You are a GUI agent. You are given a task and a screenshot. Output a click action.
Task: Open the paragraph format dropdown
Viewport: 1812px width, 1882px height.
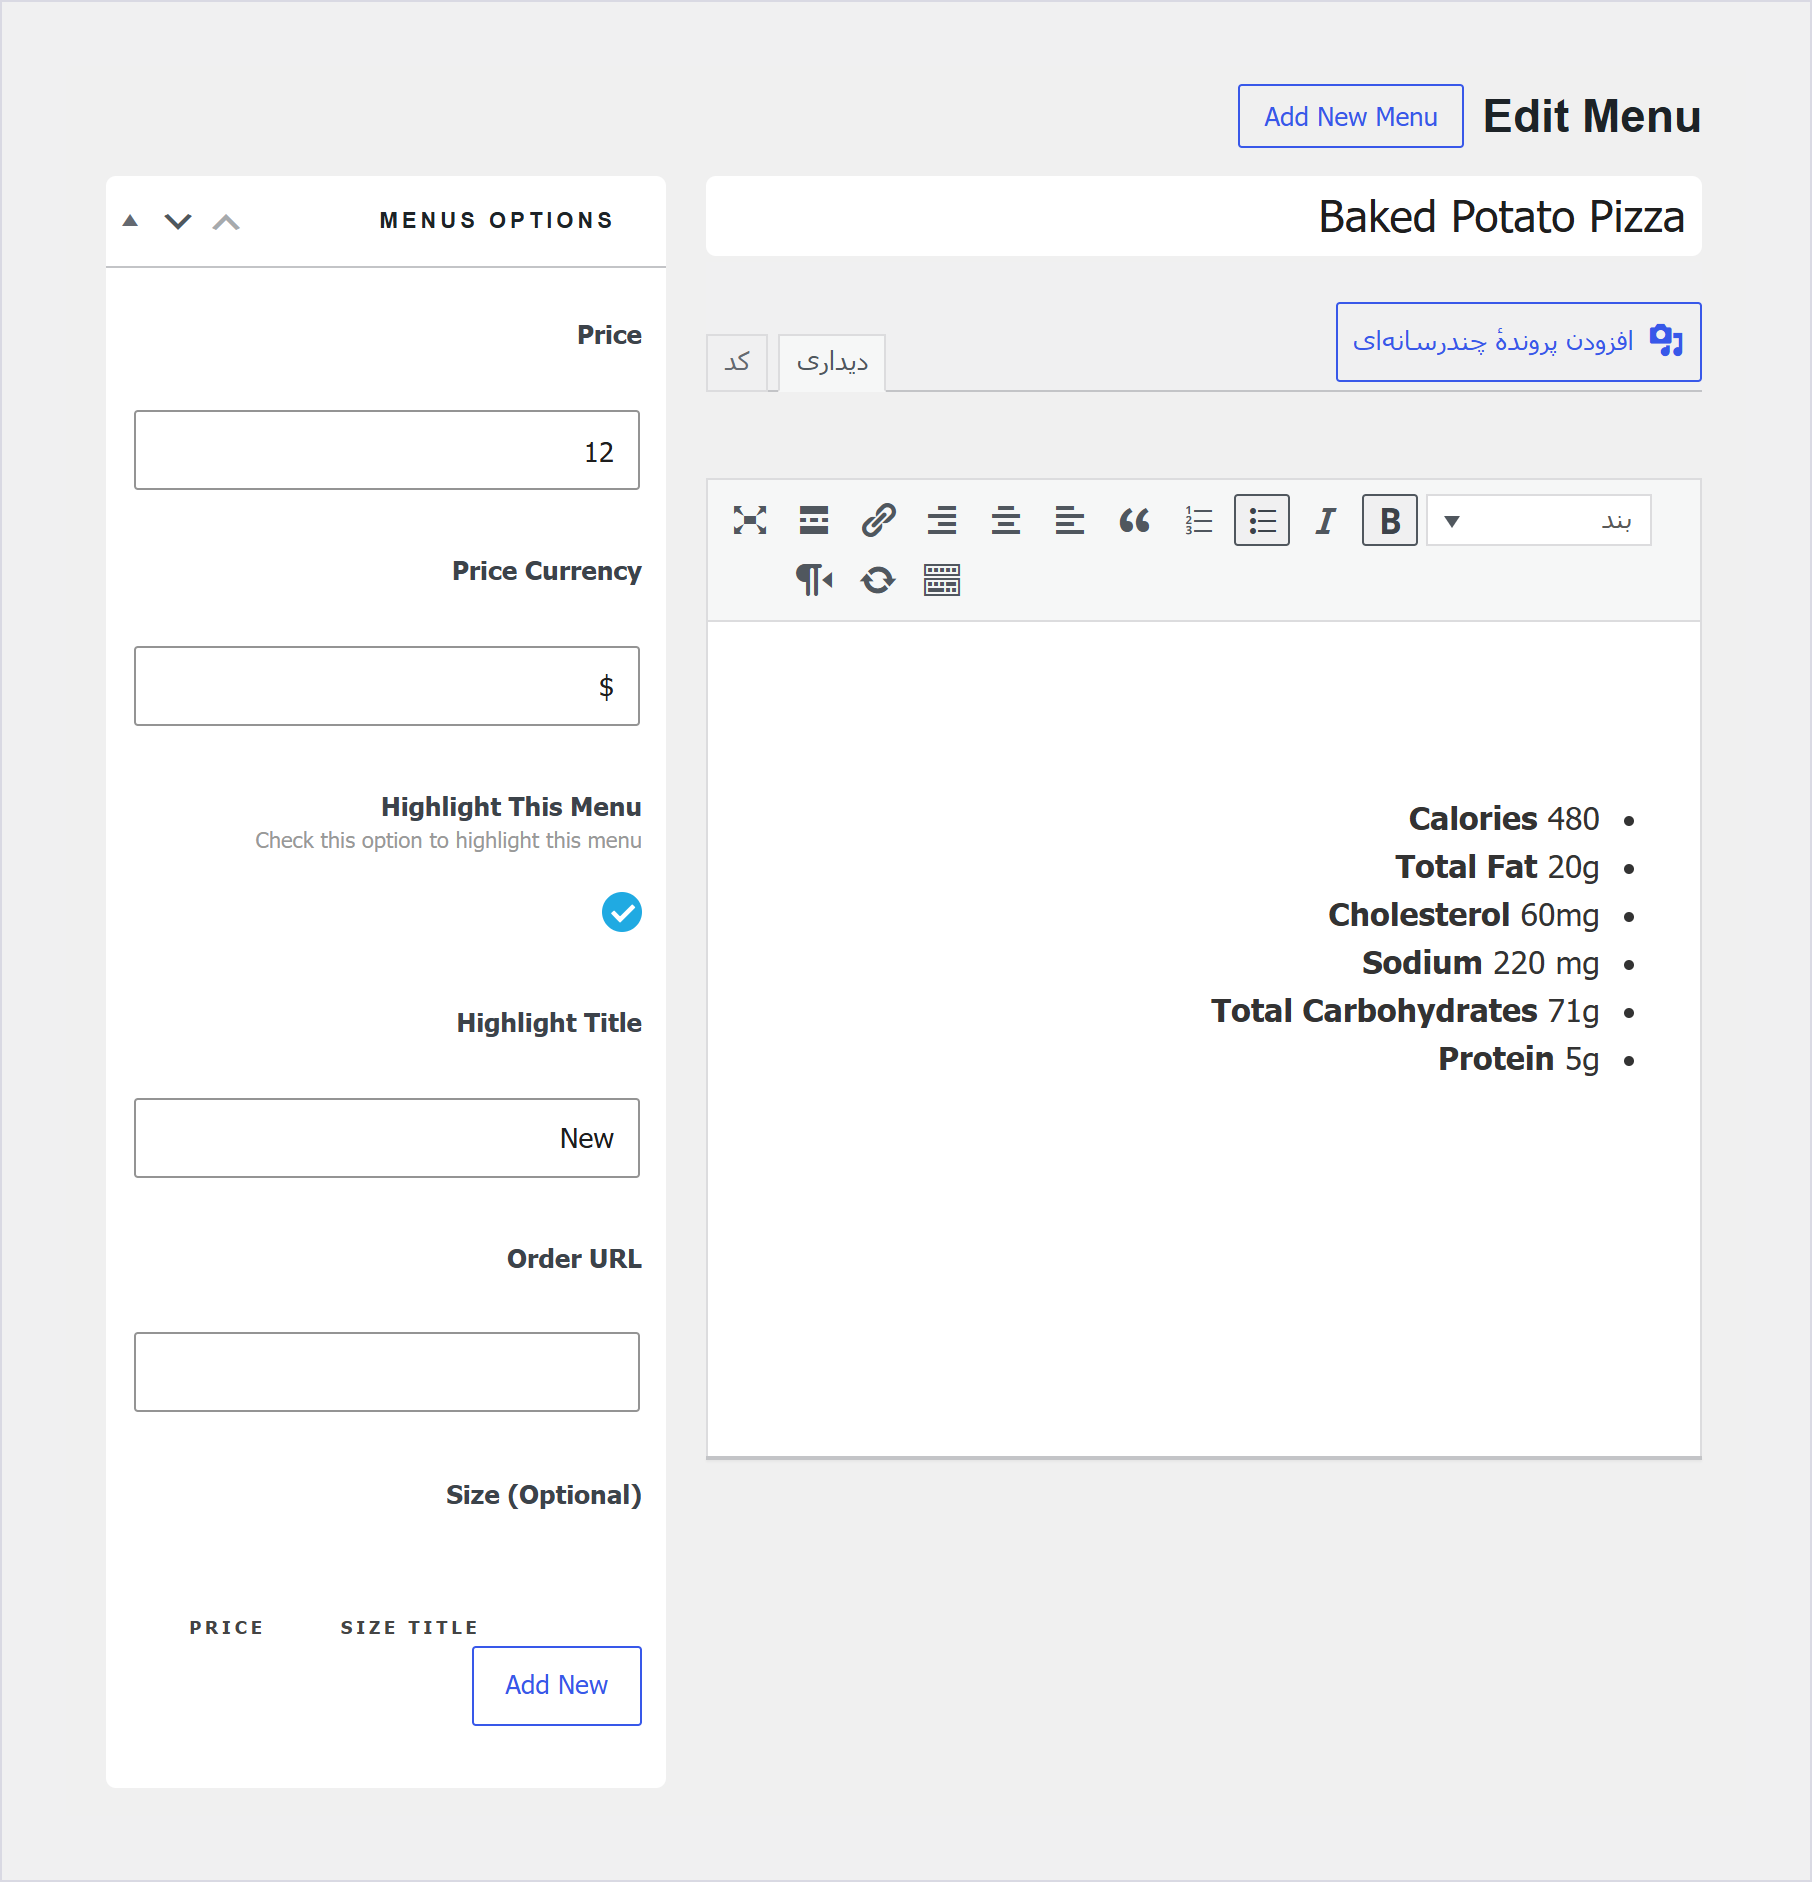pyautogui.click(x=1539, y=520)
